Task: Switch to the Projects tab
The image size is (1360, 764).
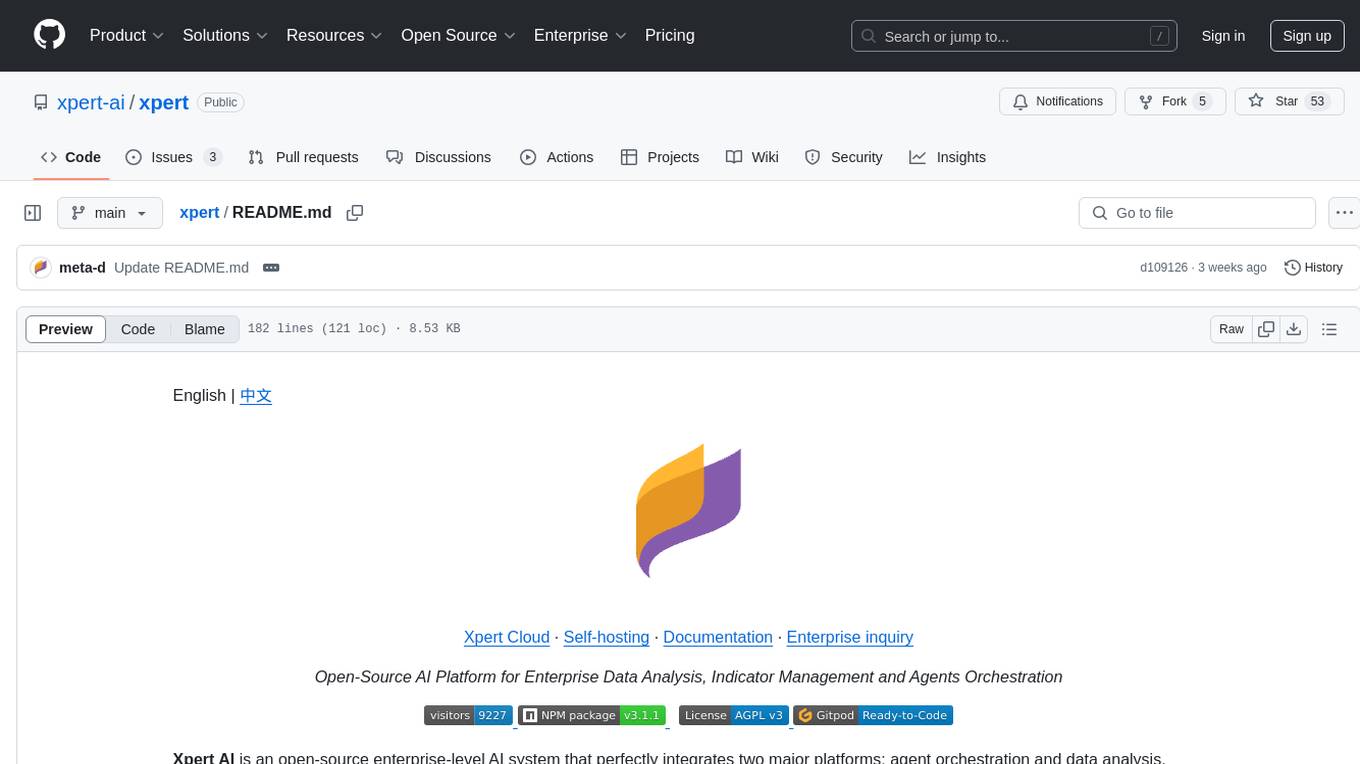Action: pos(660,157)
